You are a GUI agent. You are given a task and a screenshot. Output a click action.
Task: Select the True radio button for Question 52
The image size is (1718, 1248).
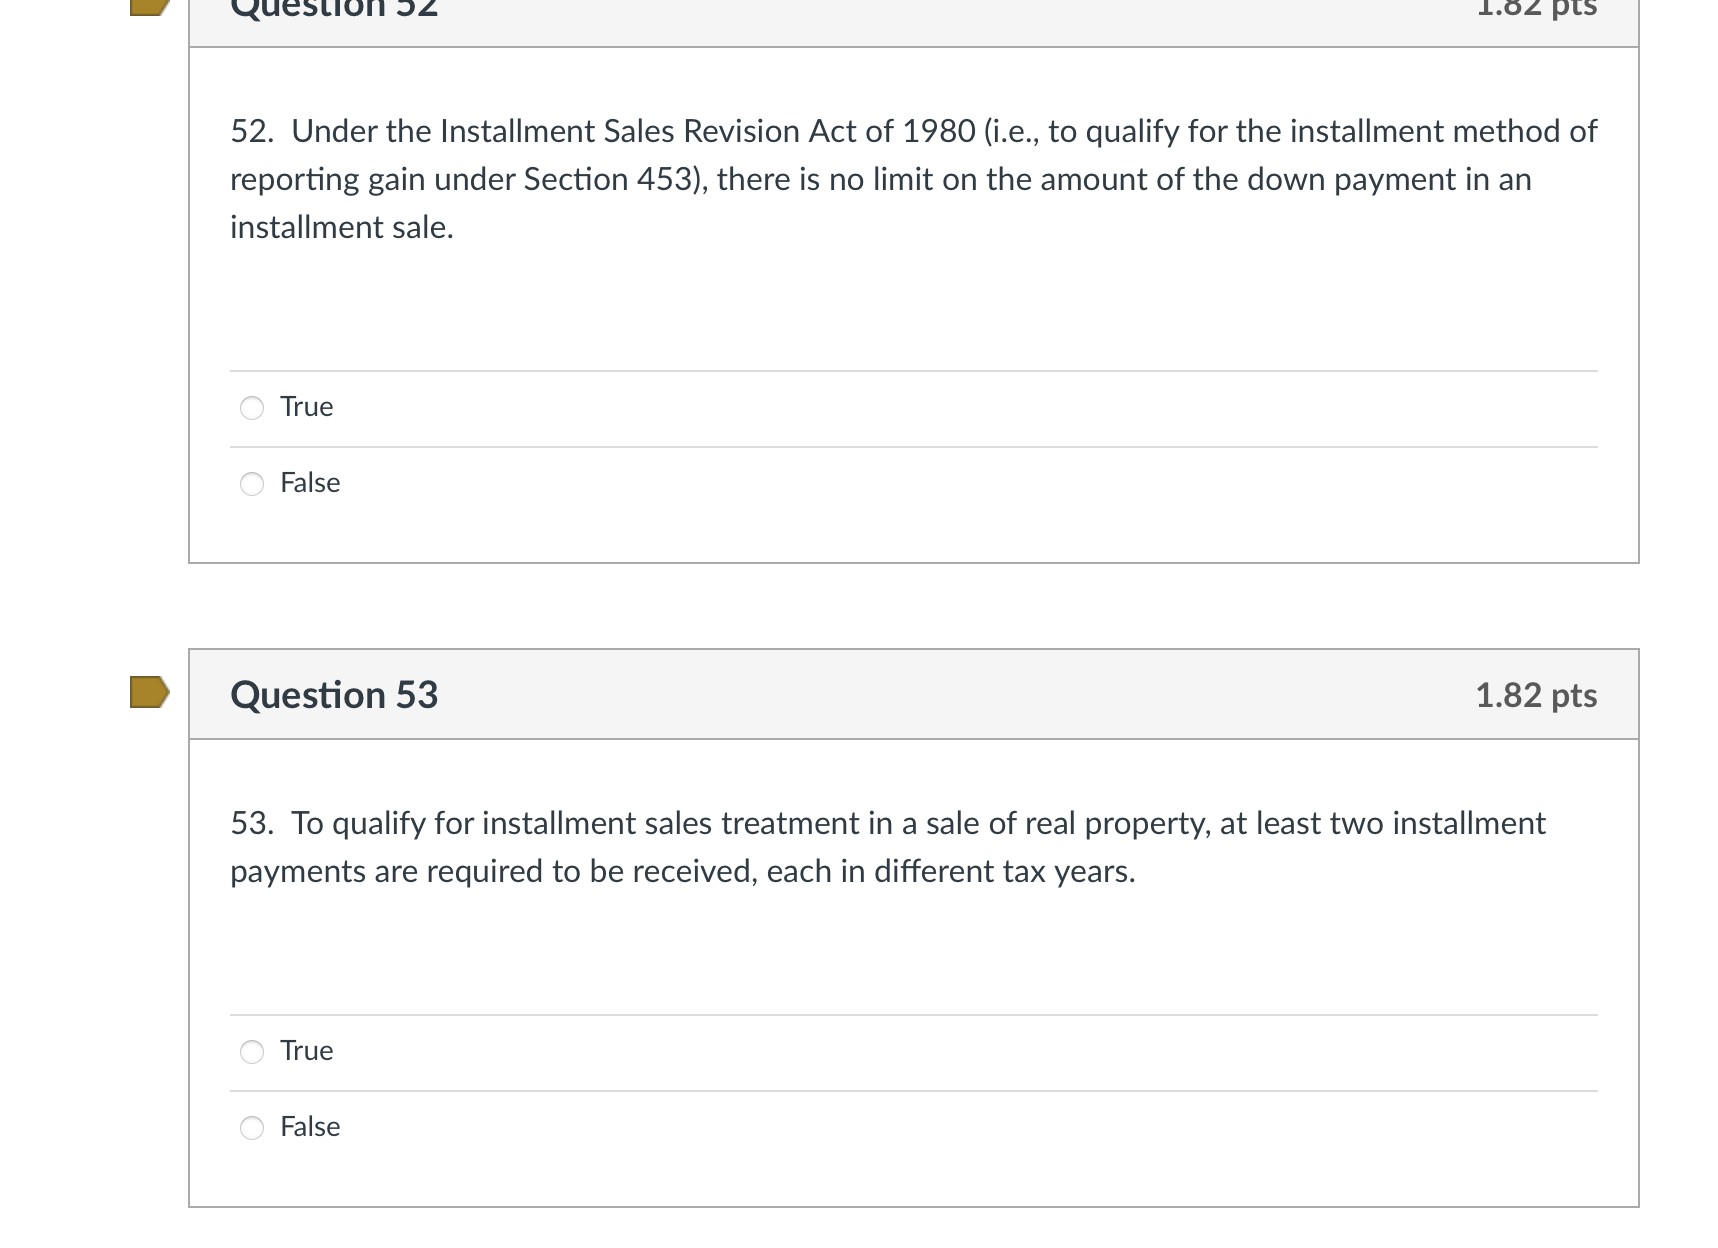[x=252, y=408]
